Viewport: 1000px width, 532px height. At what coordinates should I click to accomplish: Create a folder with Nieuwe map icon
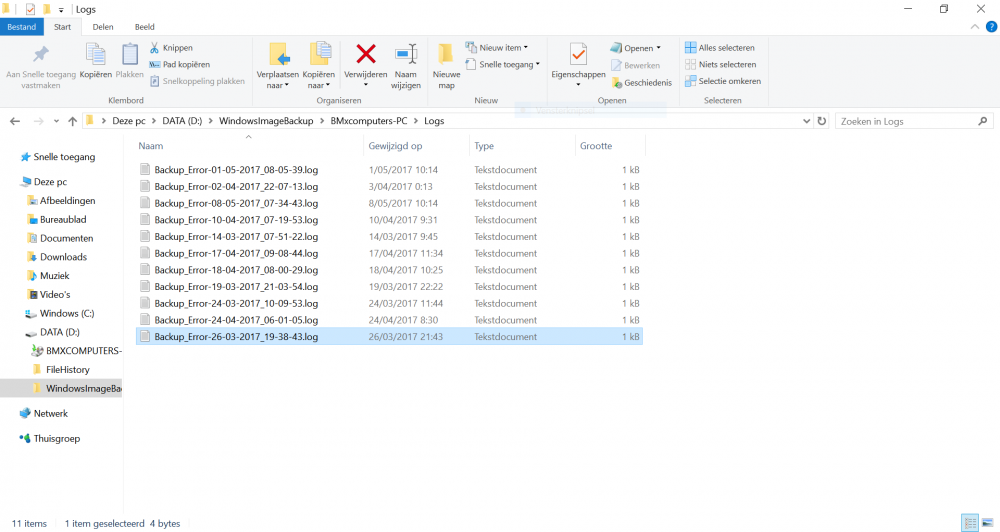tap(446, 55)
